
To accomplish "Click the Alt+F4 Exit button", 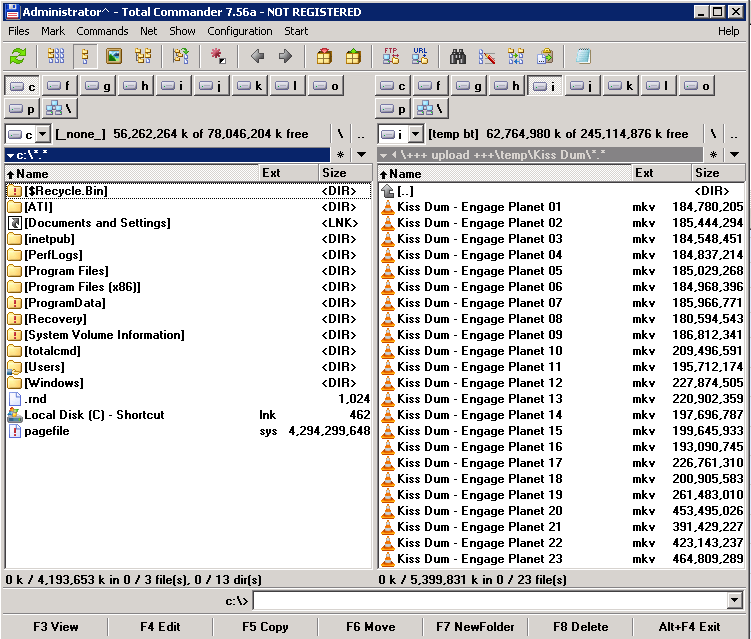I will tap(689, 627).
